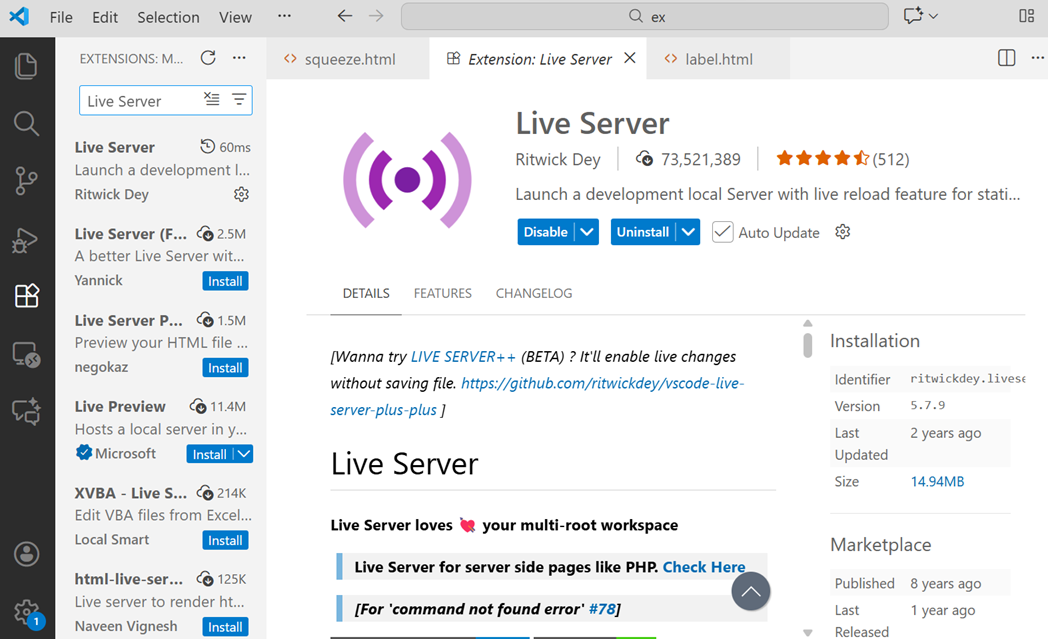Split the editor to the right
The image size is (1048, 639).
(x=1007, y=58)
